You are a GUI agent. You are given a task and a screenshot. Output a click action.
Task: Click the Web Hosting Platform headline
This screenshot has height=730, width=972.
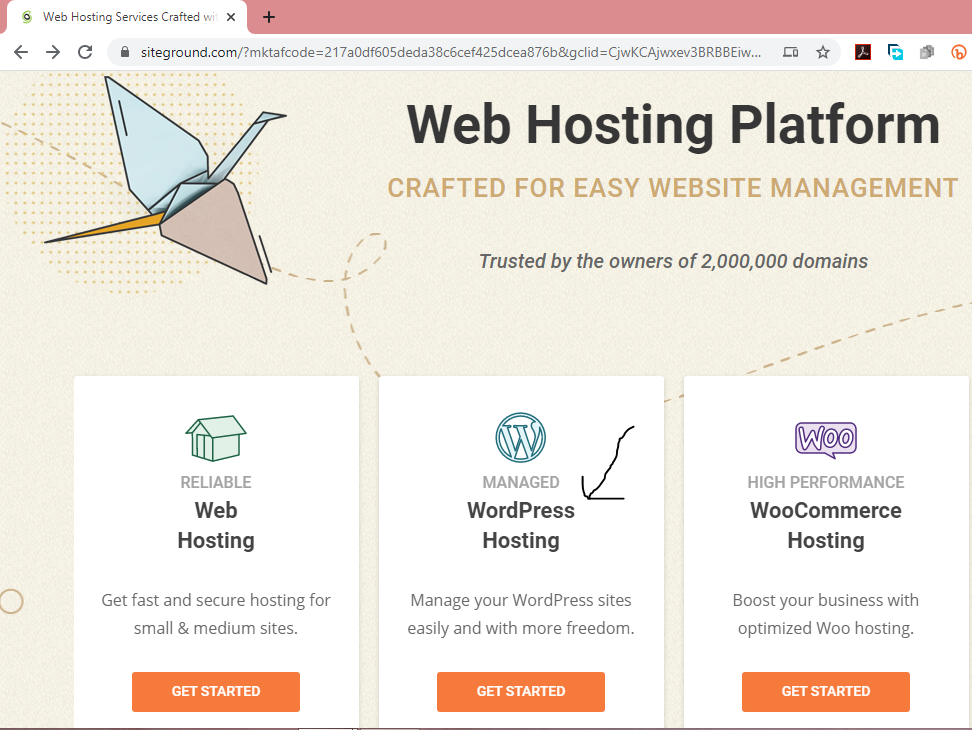coord(673,125)
